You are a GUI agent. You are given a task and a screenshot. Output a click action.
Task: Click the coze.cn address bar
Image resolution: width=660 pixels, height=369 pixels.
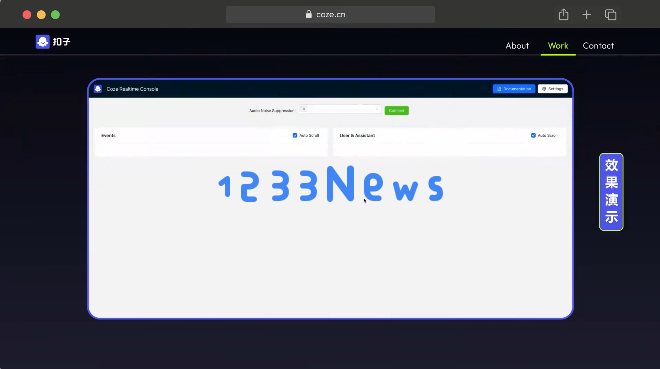330,14
